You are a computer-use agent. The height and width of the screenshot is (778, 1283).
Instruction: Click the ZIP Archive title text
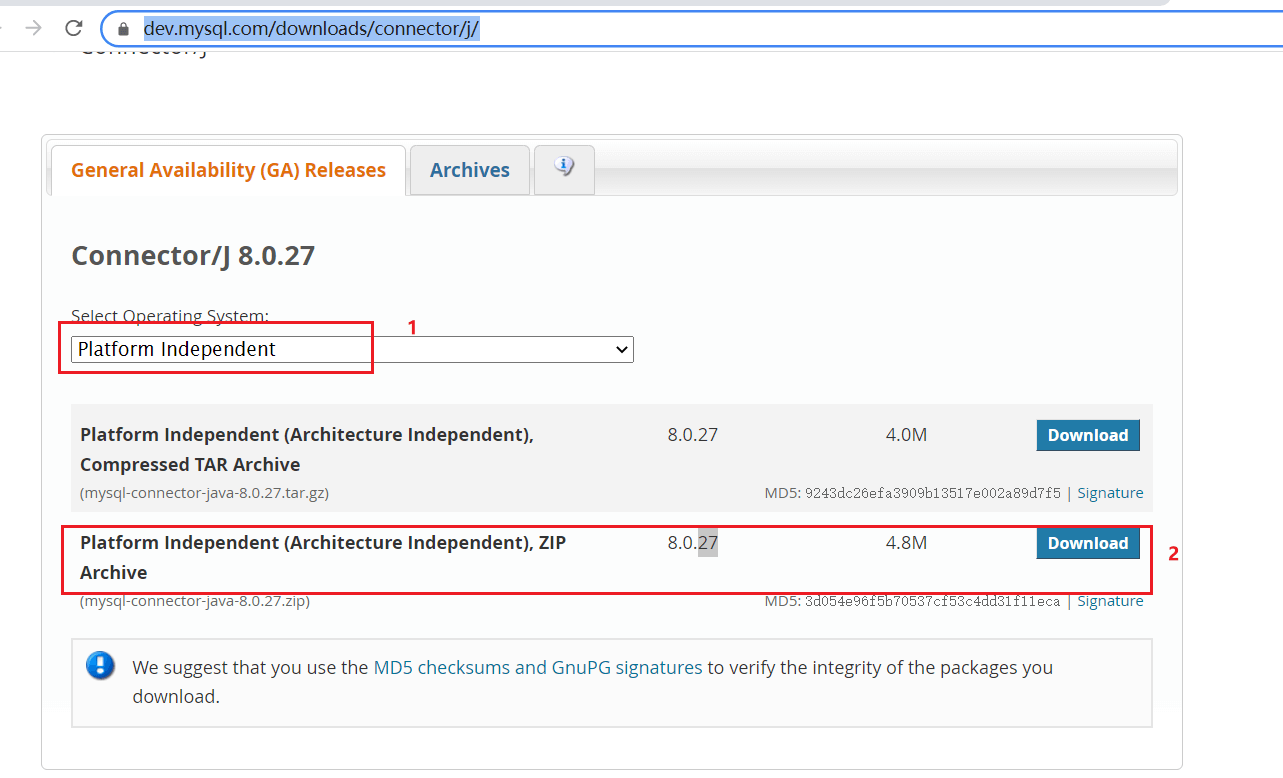click(323, 558)
